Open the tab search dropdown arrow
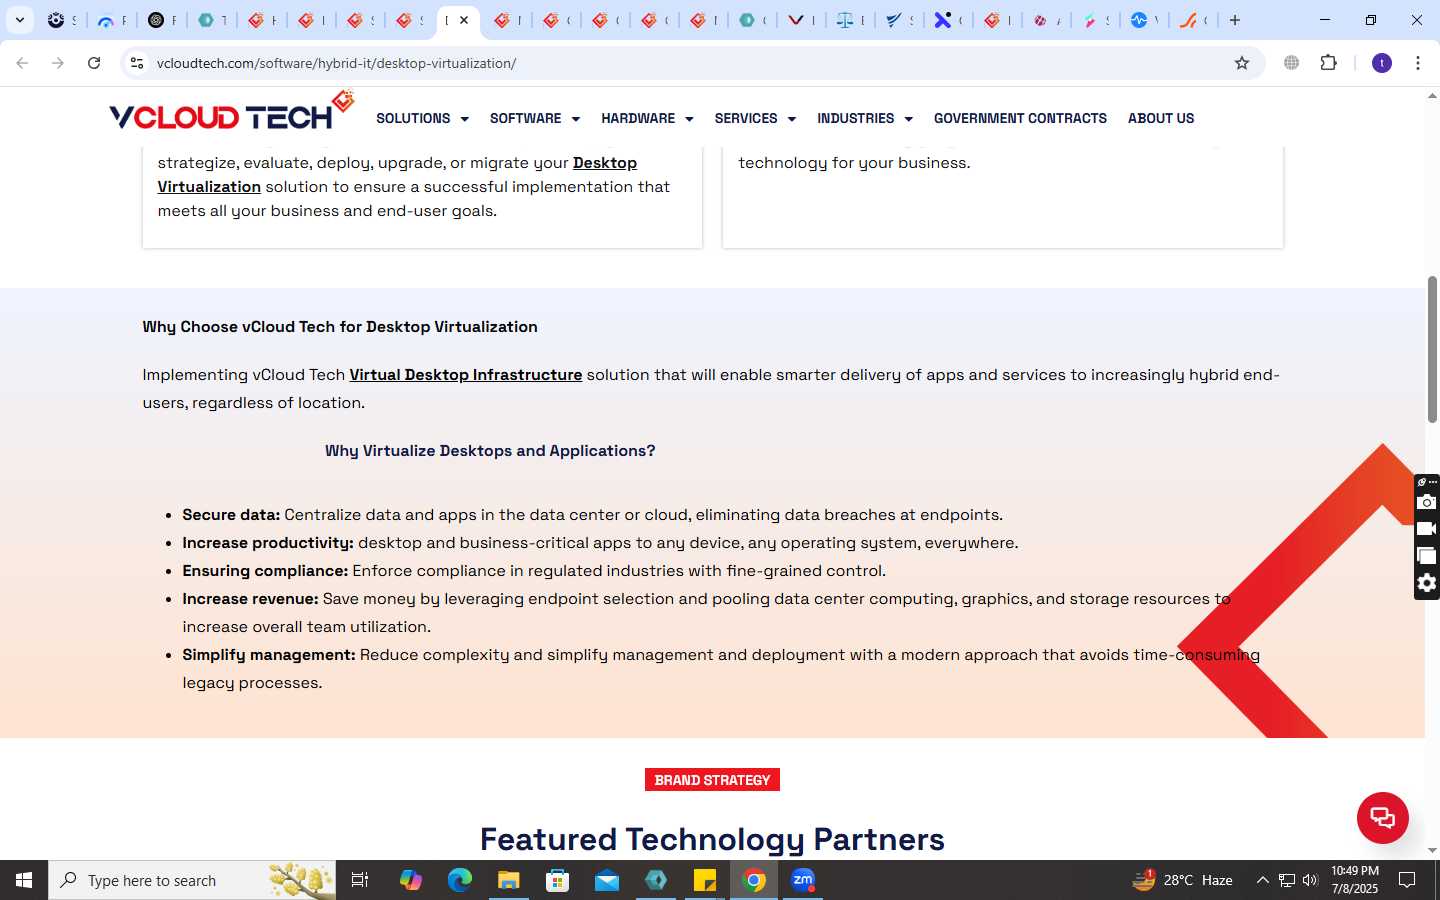 [19, 20]
